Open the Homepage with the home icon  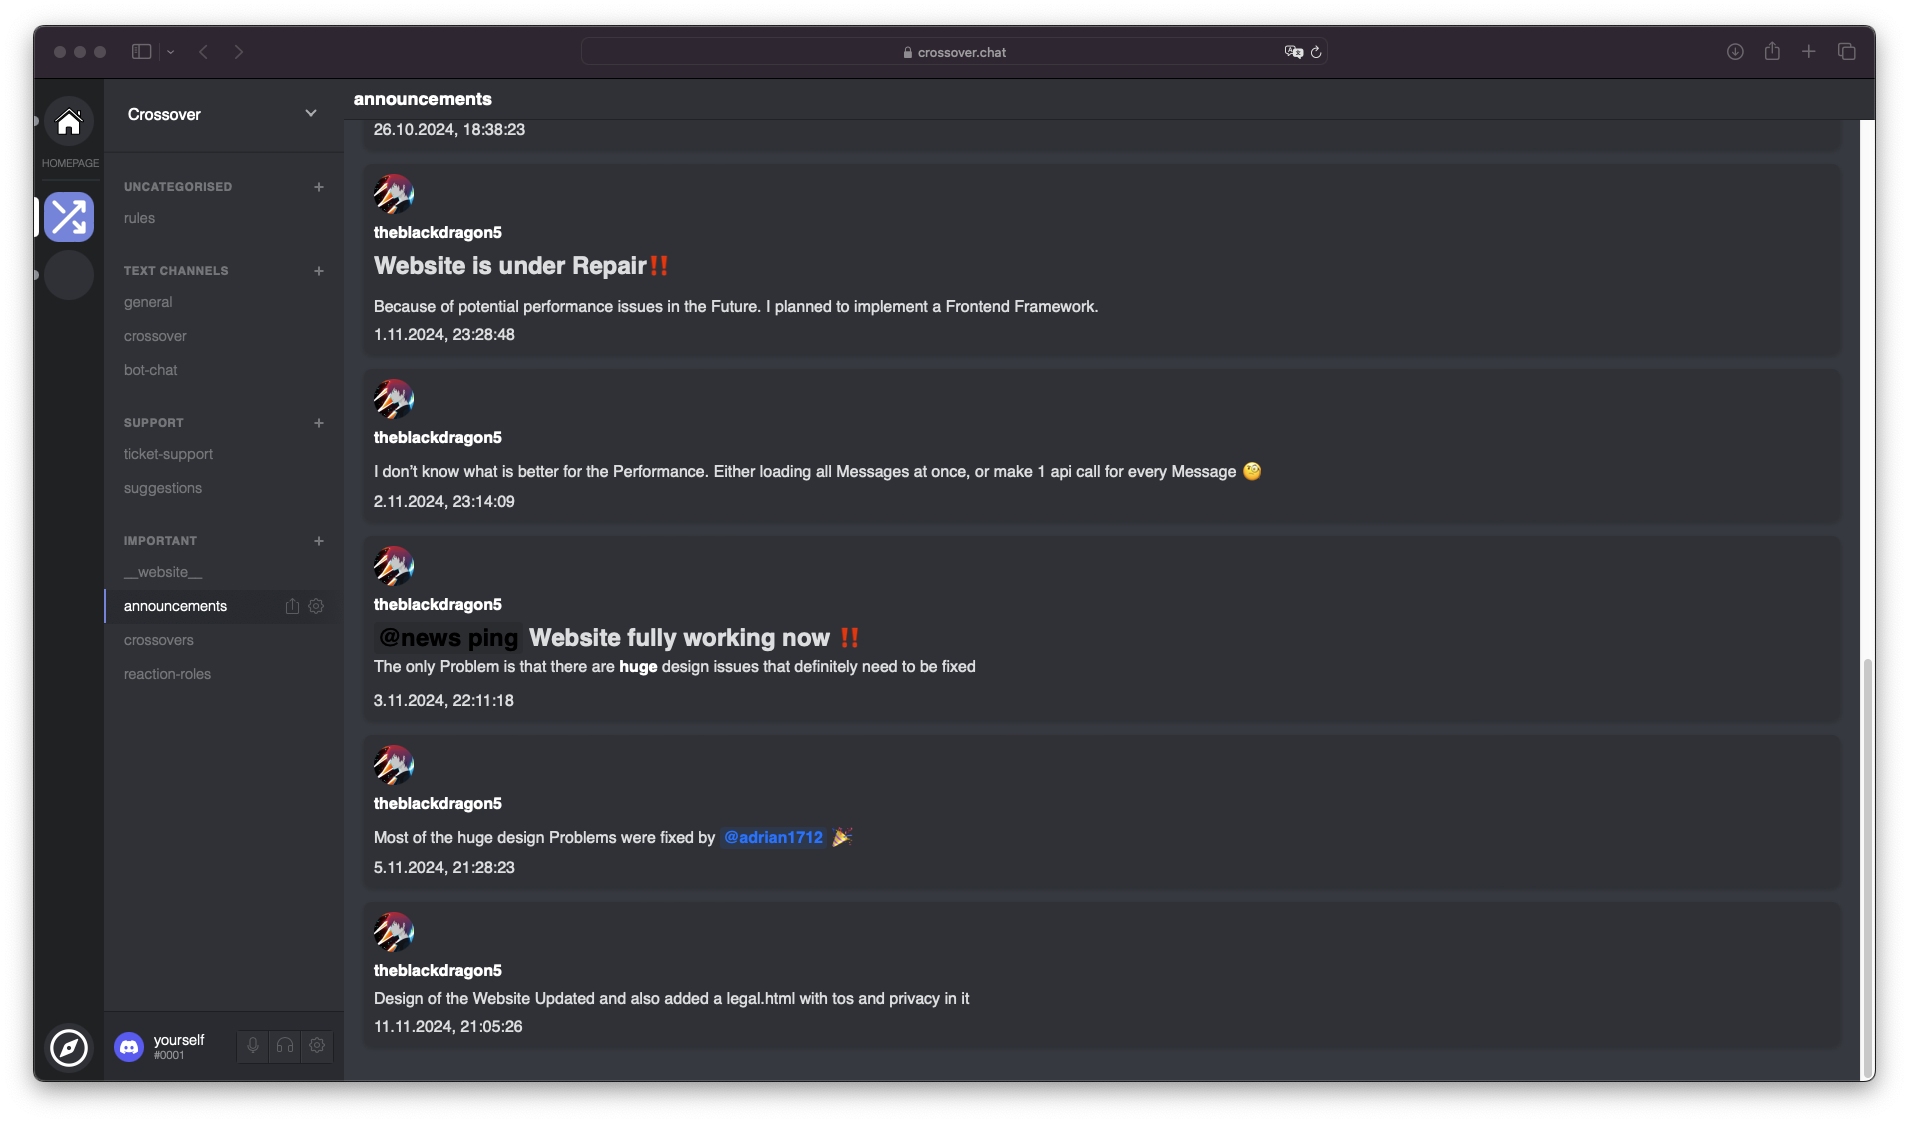pos(68,123)
